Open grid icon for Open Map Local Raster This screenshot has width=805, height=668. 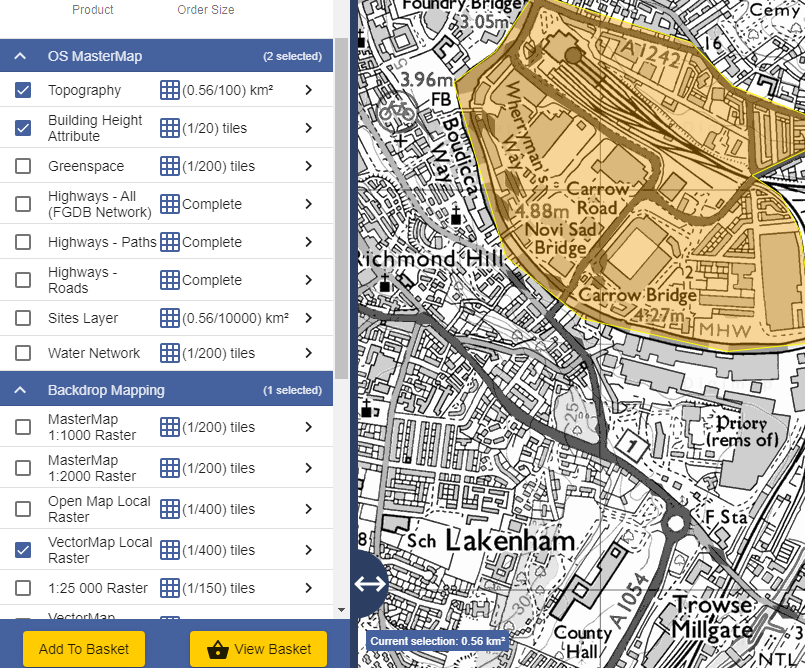[x=169, y=509]
